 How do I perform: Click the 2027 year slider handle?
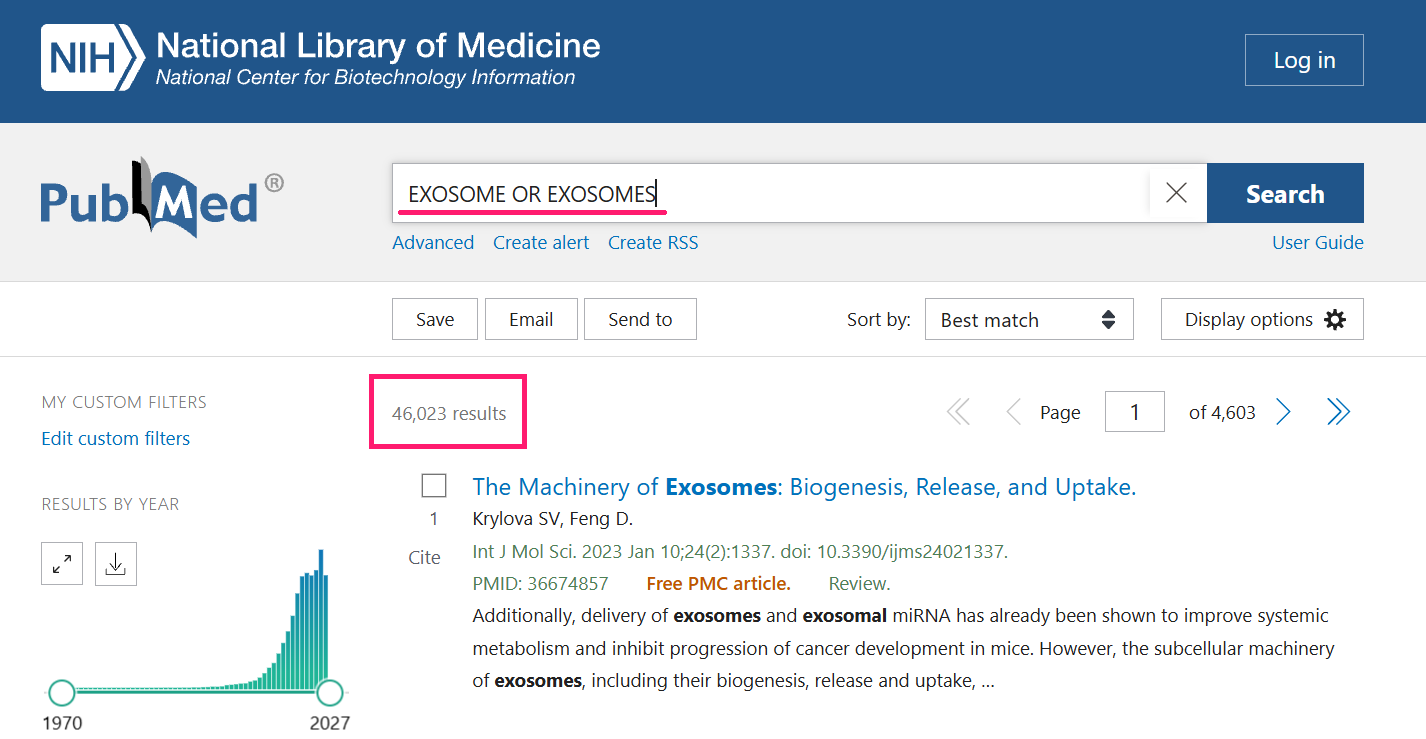click(x=330, y=692)
